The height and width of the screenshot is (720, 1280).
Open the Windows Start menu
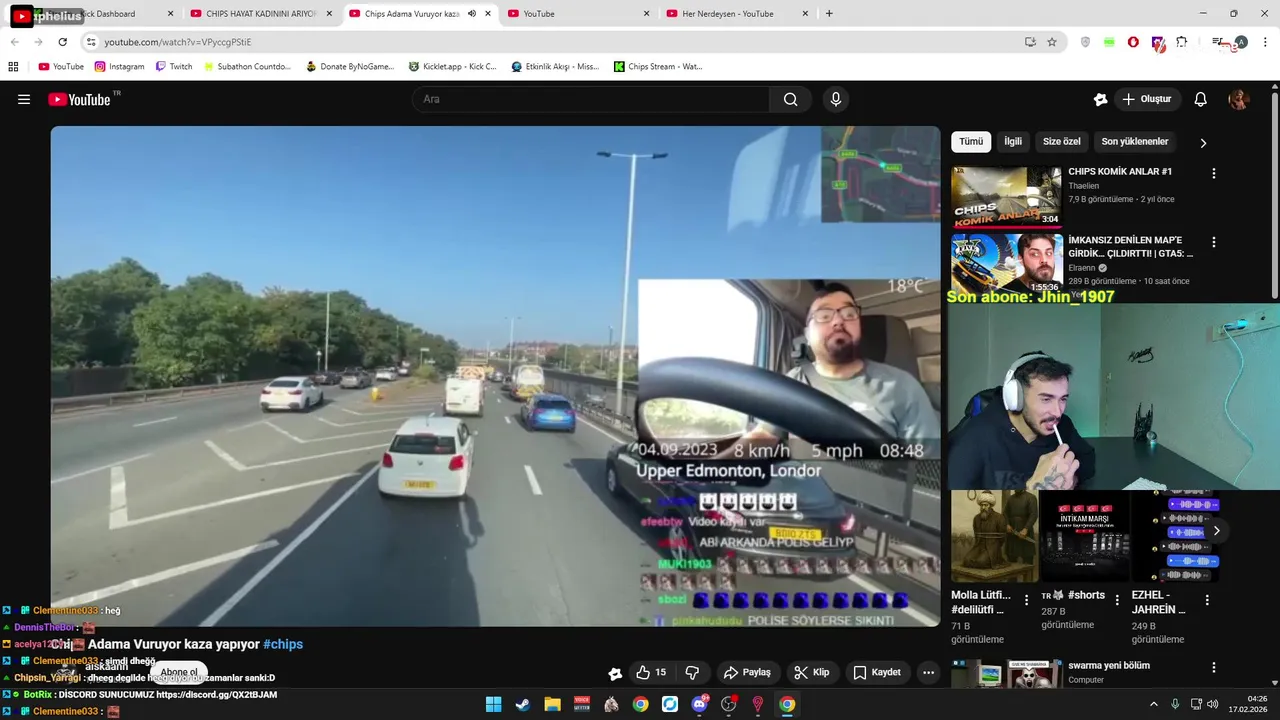pos(493,704)
